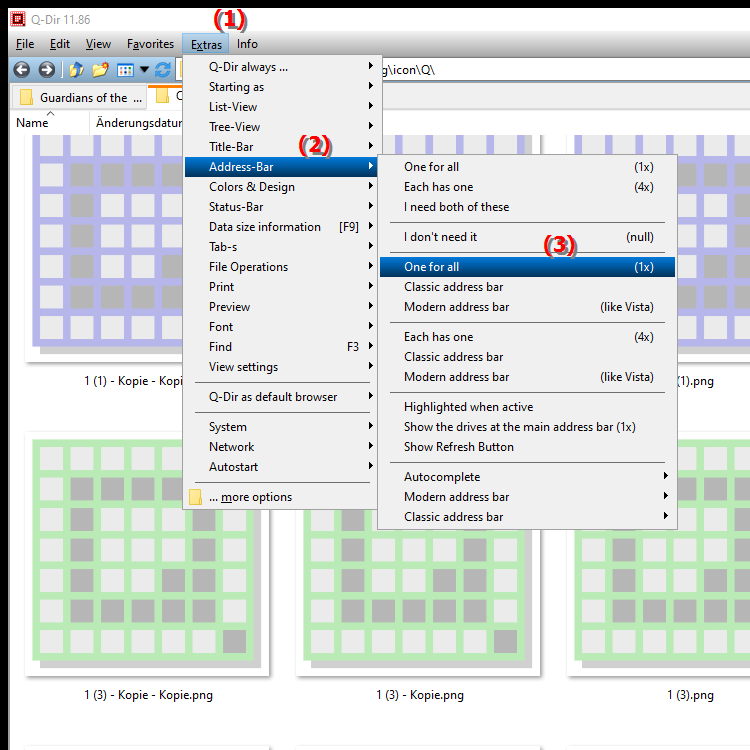750x750 pixels.
Task: Click the blue Refresh icon
Action: tap(163, 70)
